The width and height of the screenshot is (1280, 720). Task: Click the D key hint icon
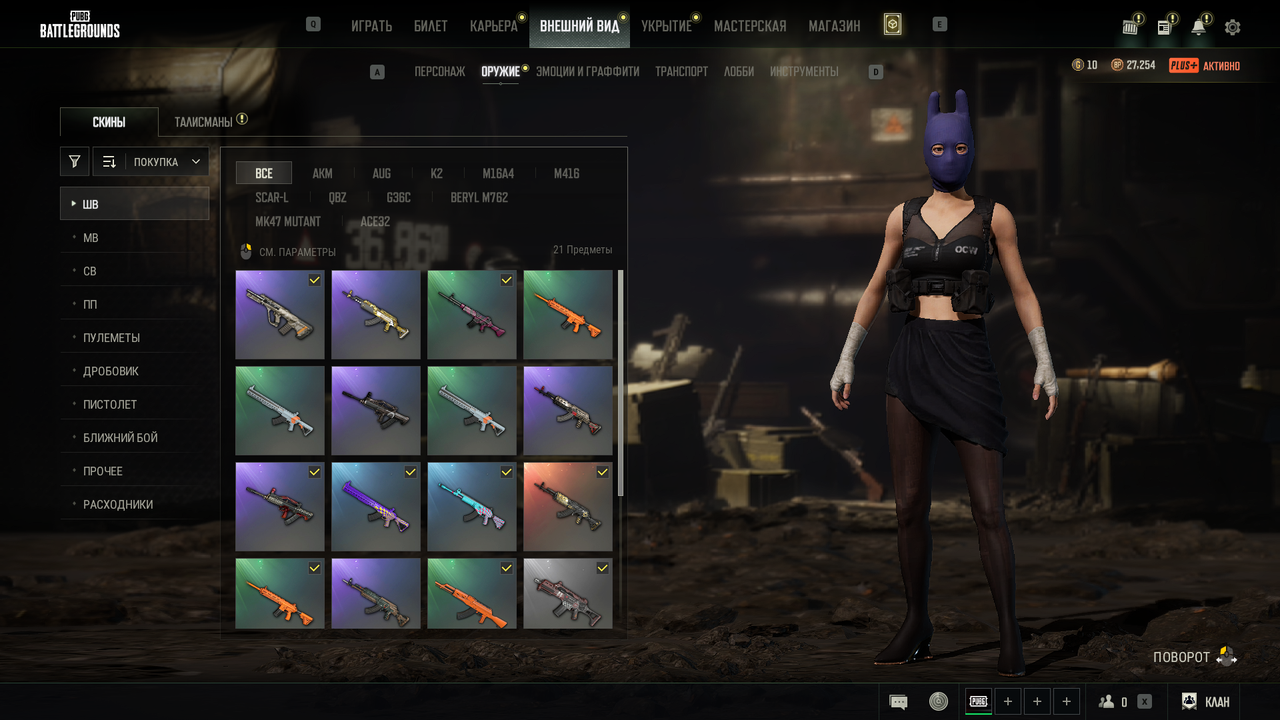[876, 72]
